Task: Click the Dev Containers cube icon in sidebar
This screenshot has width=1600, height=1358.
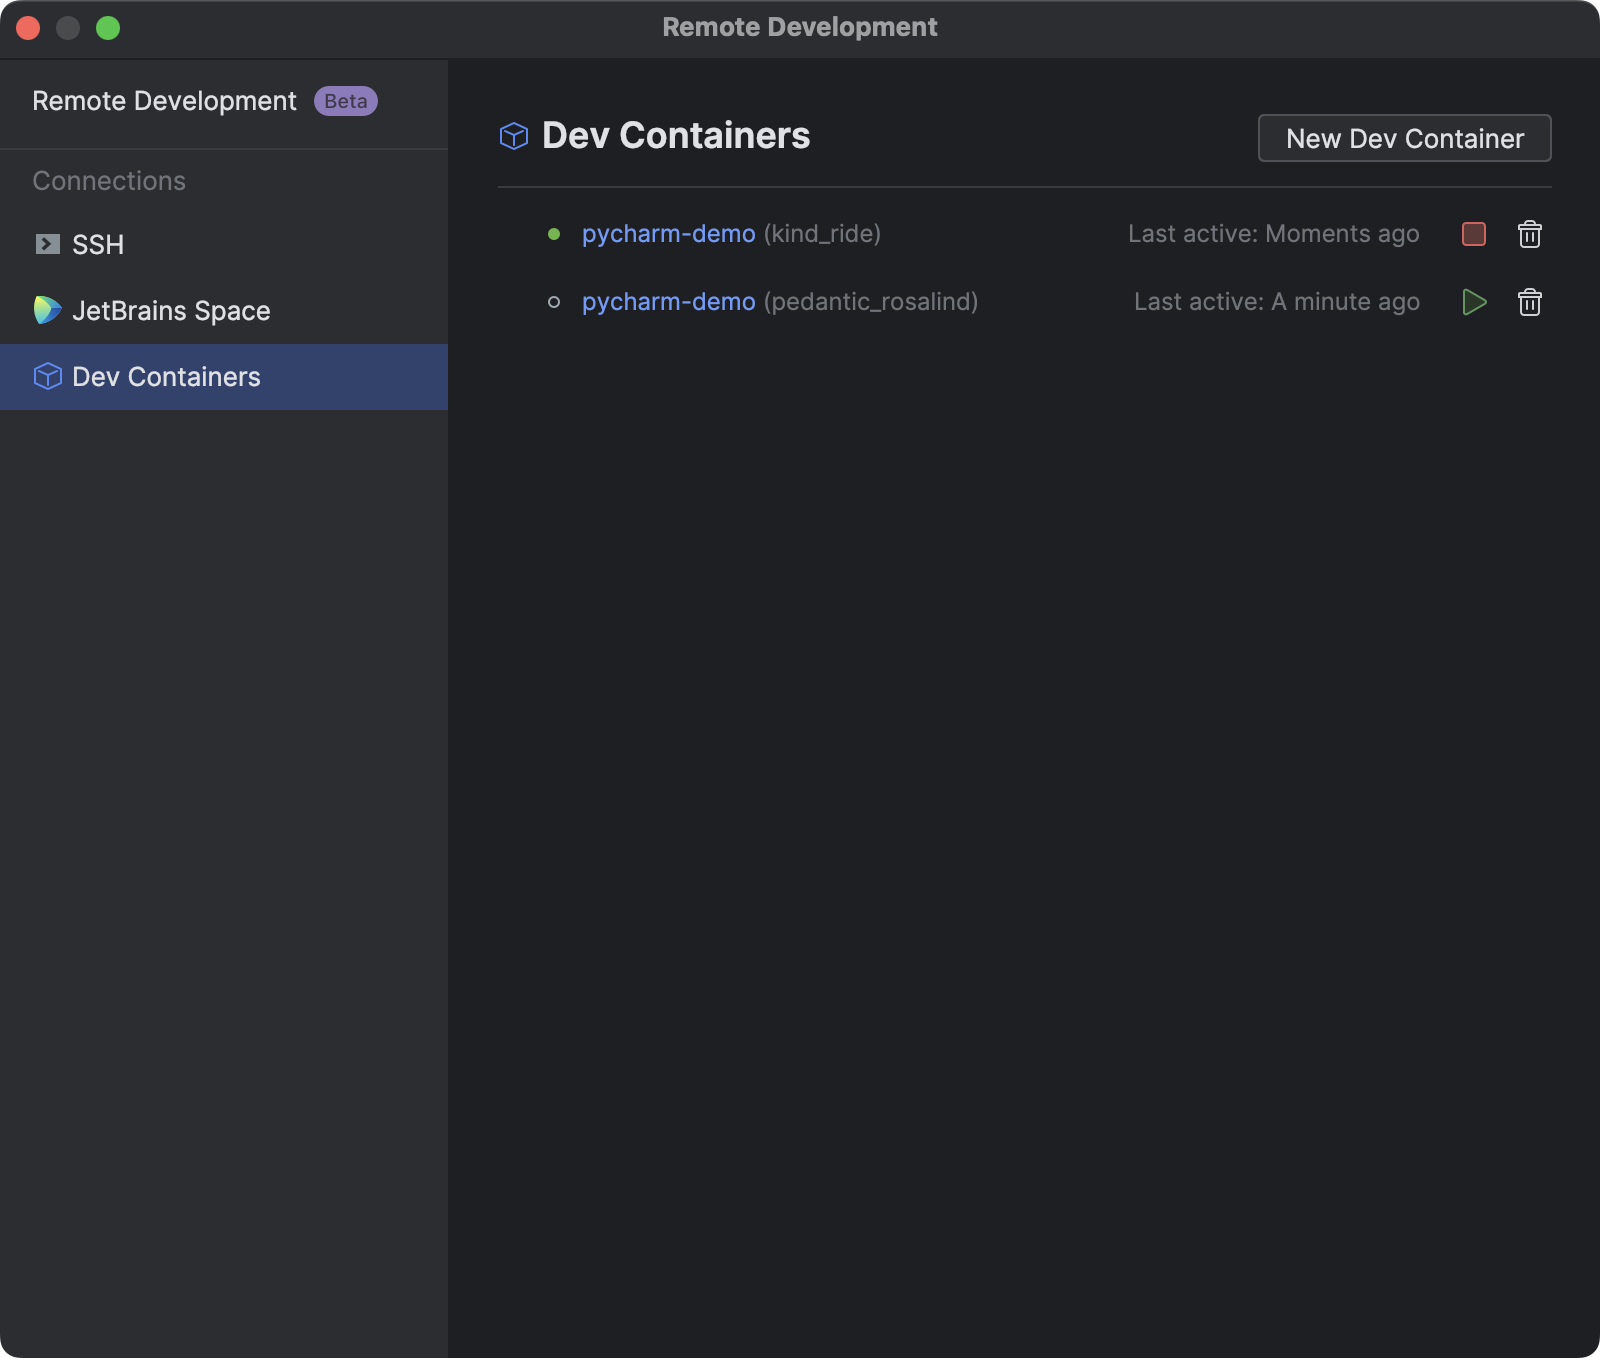Action: click(46, 377)
